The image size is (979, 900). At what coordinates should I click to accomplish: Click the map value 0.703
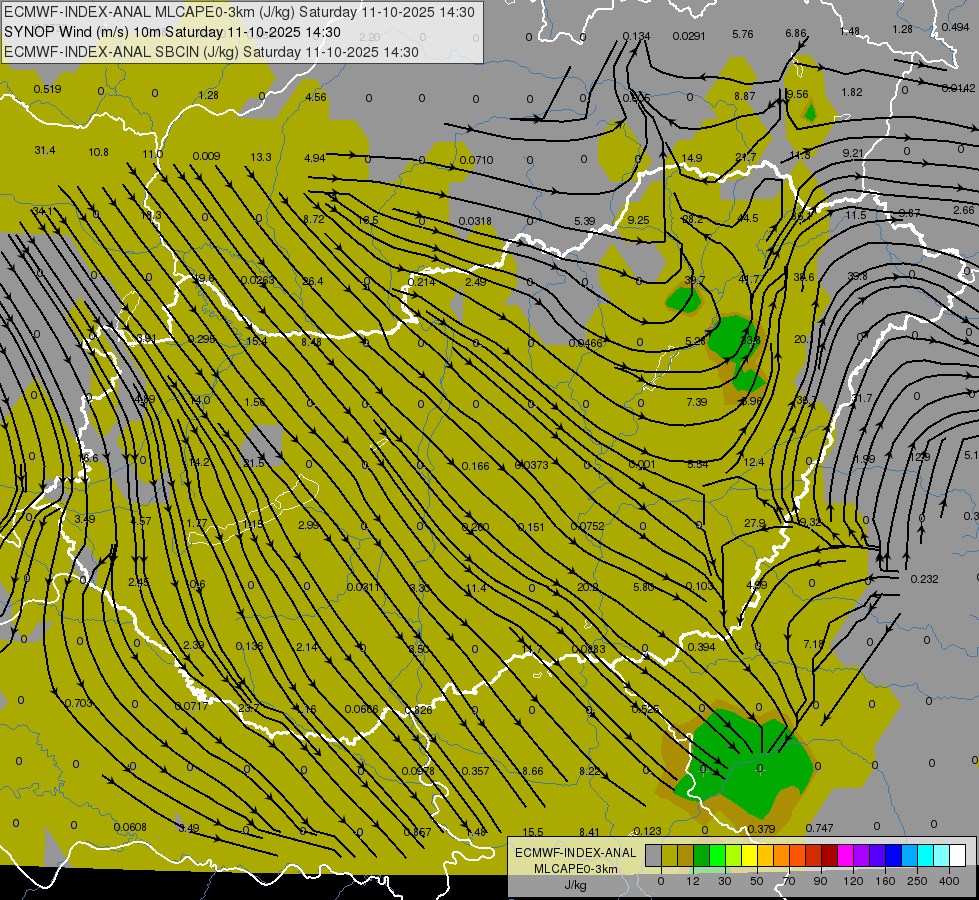click(79, 703)
